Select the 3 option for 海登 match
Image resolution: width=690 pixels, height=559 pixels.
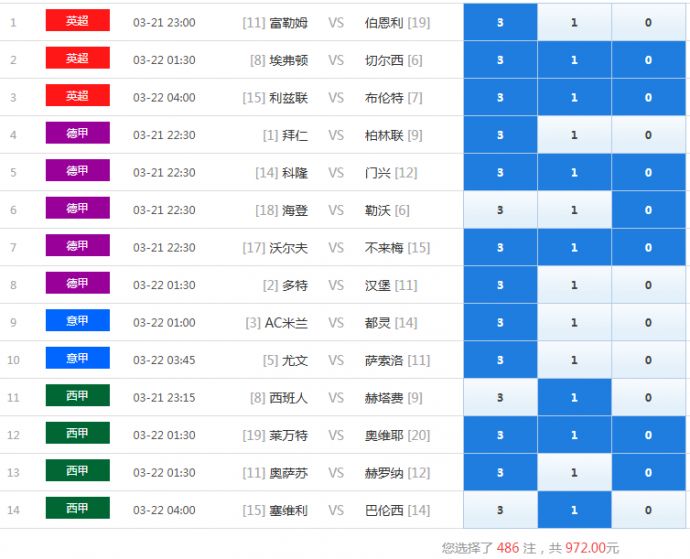pos(500,210)
